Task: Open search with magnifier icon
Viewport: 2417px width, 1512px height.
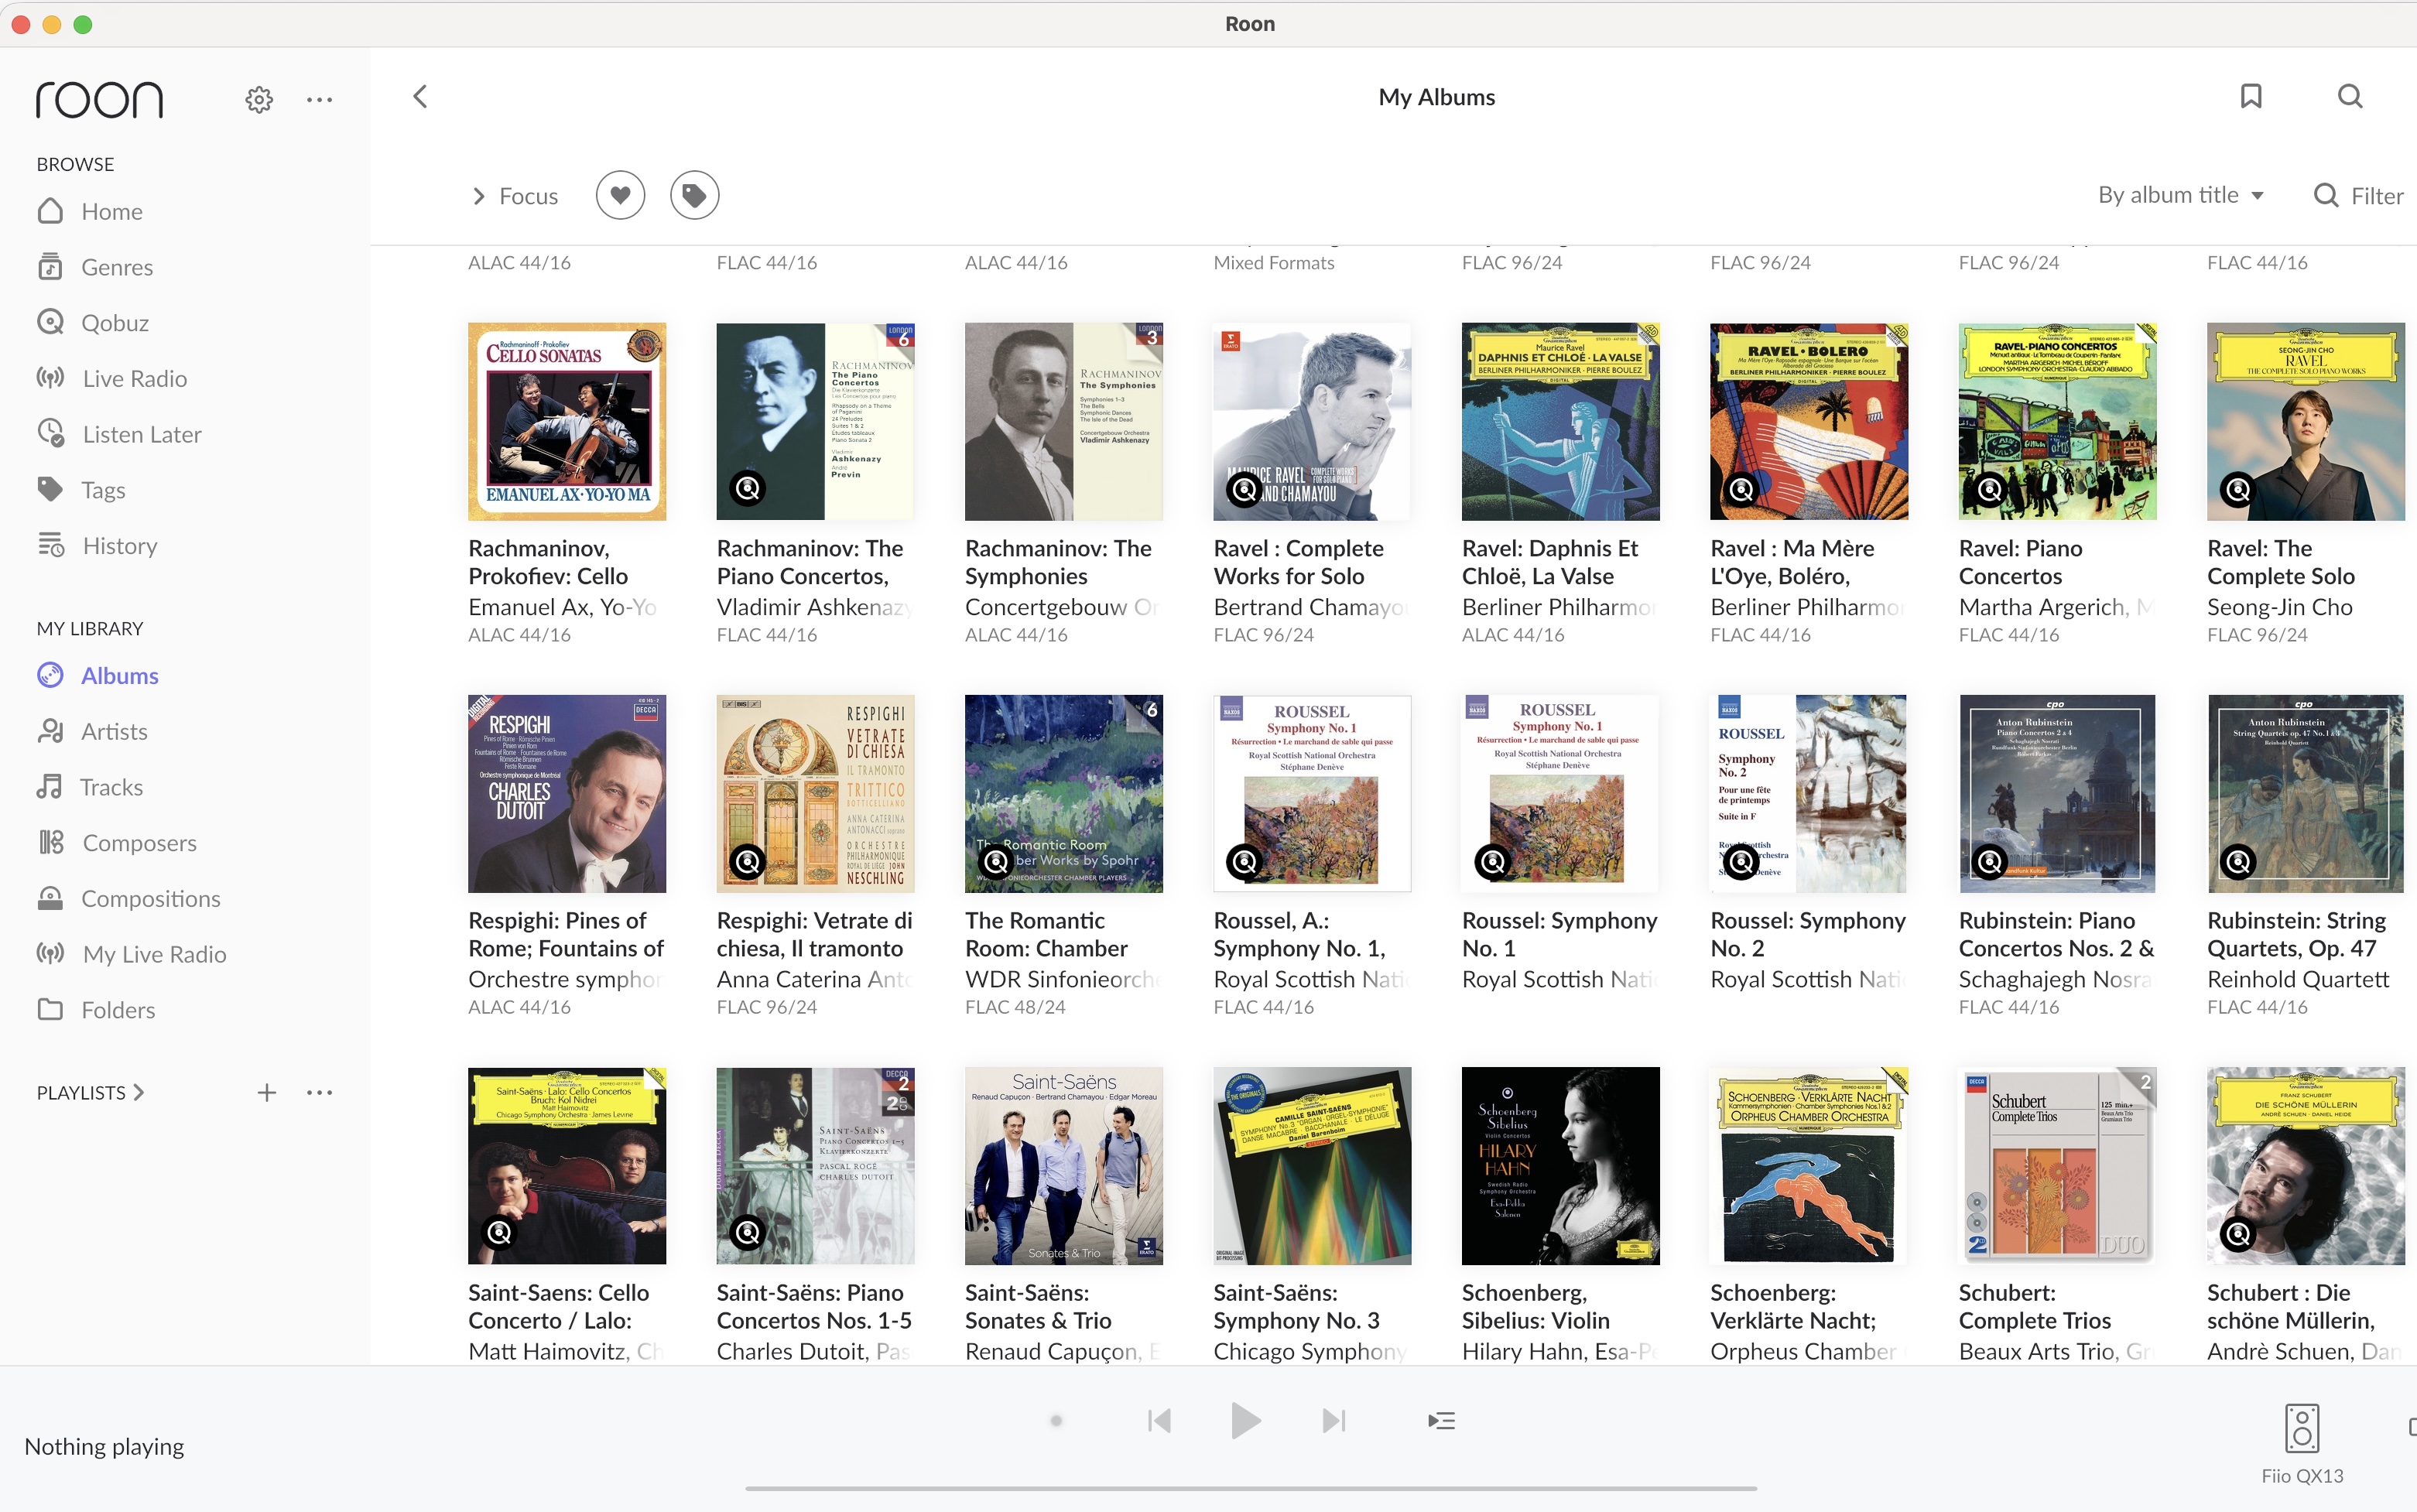Action: pos(2349,97)
